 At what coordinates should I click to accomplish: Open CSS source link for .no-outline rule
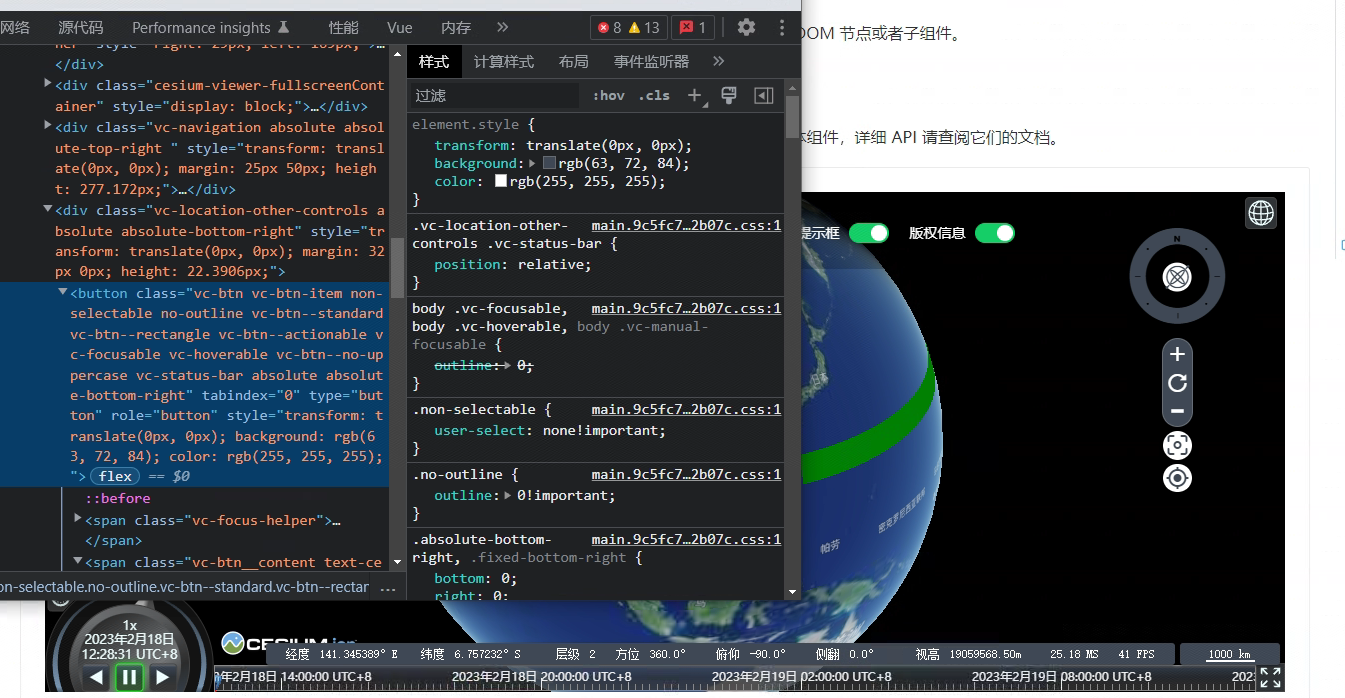[x=686, y=474]
